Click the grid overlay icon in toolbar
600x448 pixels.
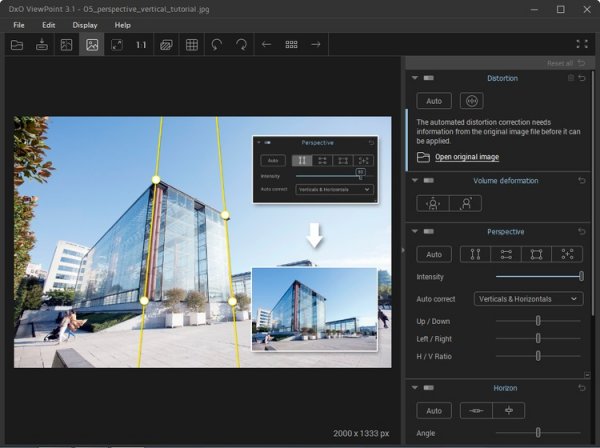[x=192, y=45]
